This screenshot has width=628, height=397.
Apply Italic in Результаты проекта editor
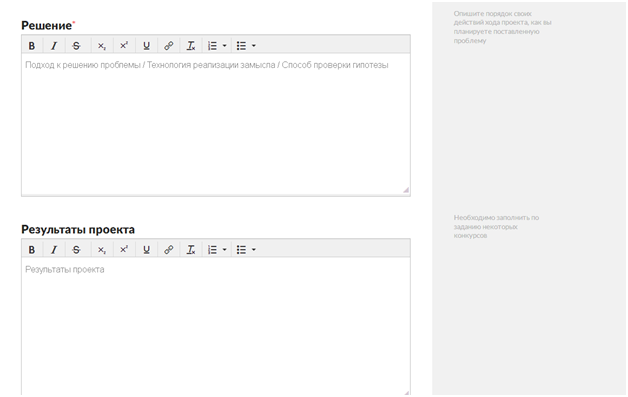[54, 250]
